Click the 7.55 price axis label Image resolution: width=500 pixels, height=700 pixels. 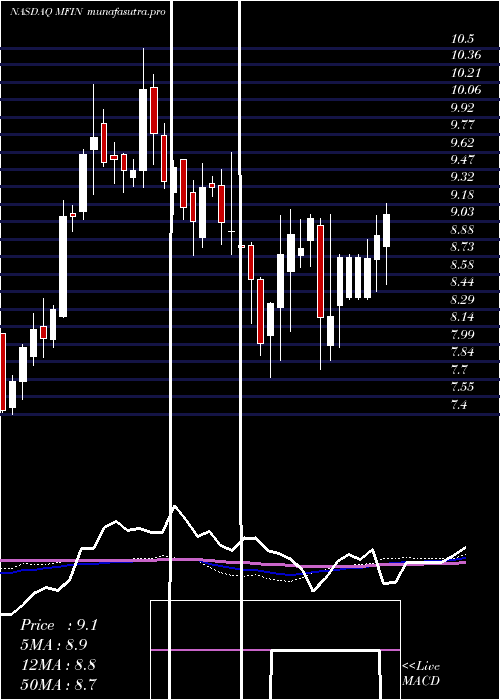pos(462,387)
